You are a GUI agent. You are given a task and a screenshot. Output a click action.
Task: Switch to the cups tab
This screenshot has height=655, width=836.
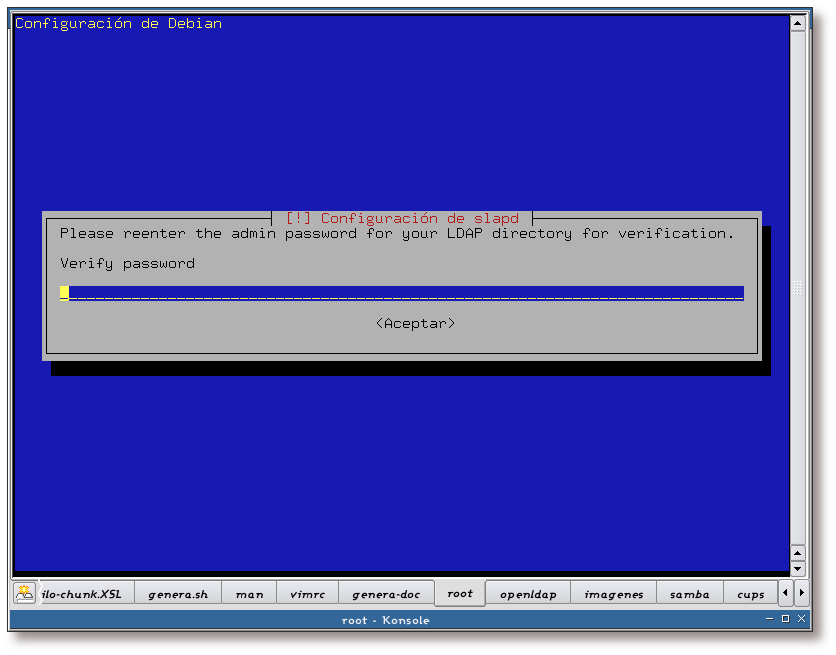pos(750,594)
